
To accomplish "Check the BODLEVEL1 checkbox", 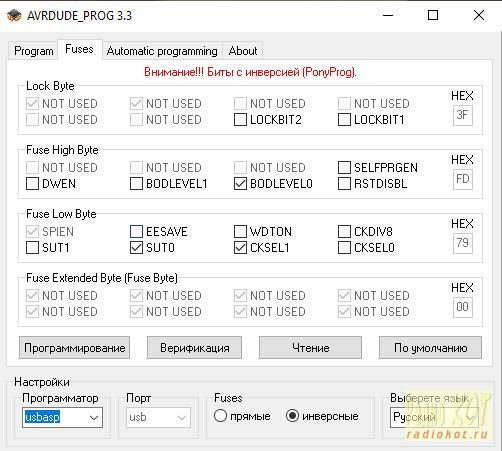I will [136, 184].
